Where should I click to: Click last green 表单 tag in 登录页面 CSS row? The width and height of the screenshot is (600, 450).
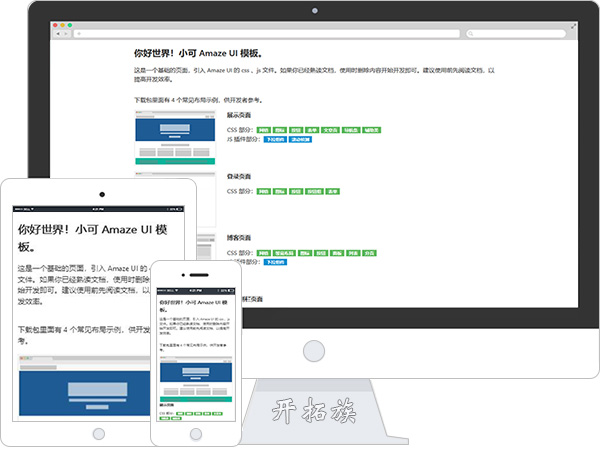(333, 191)
